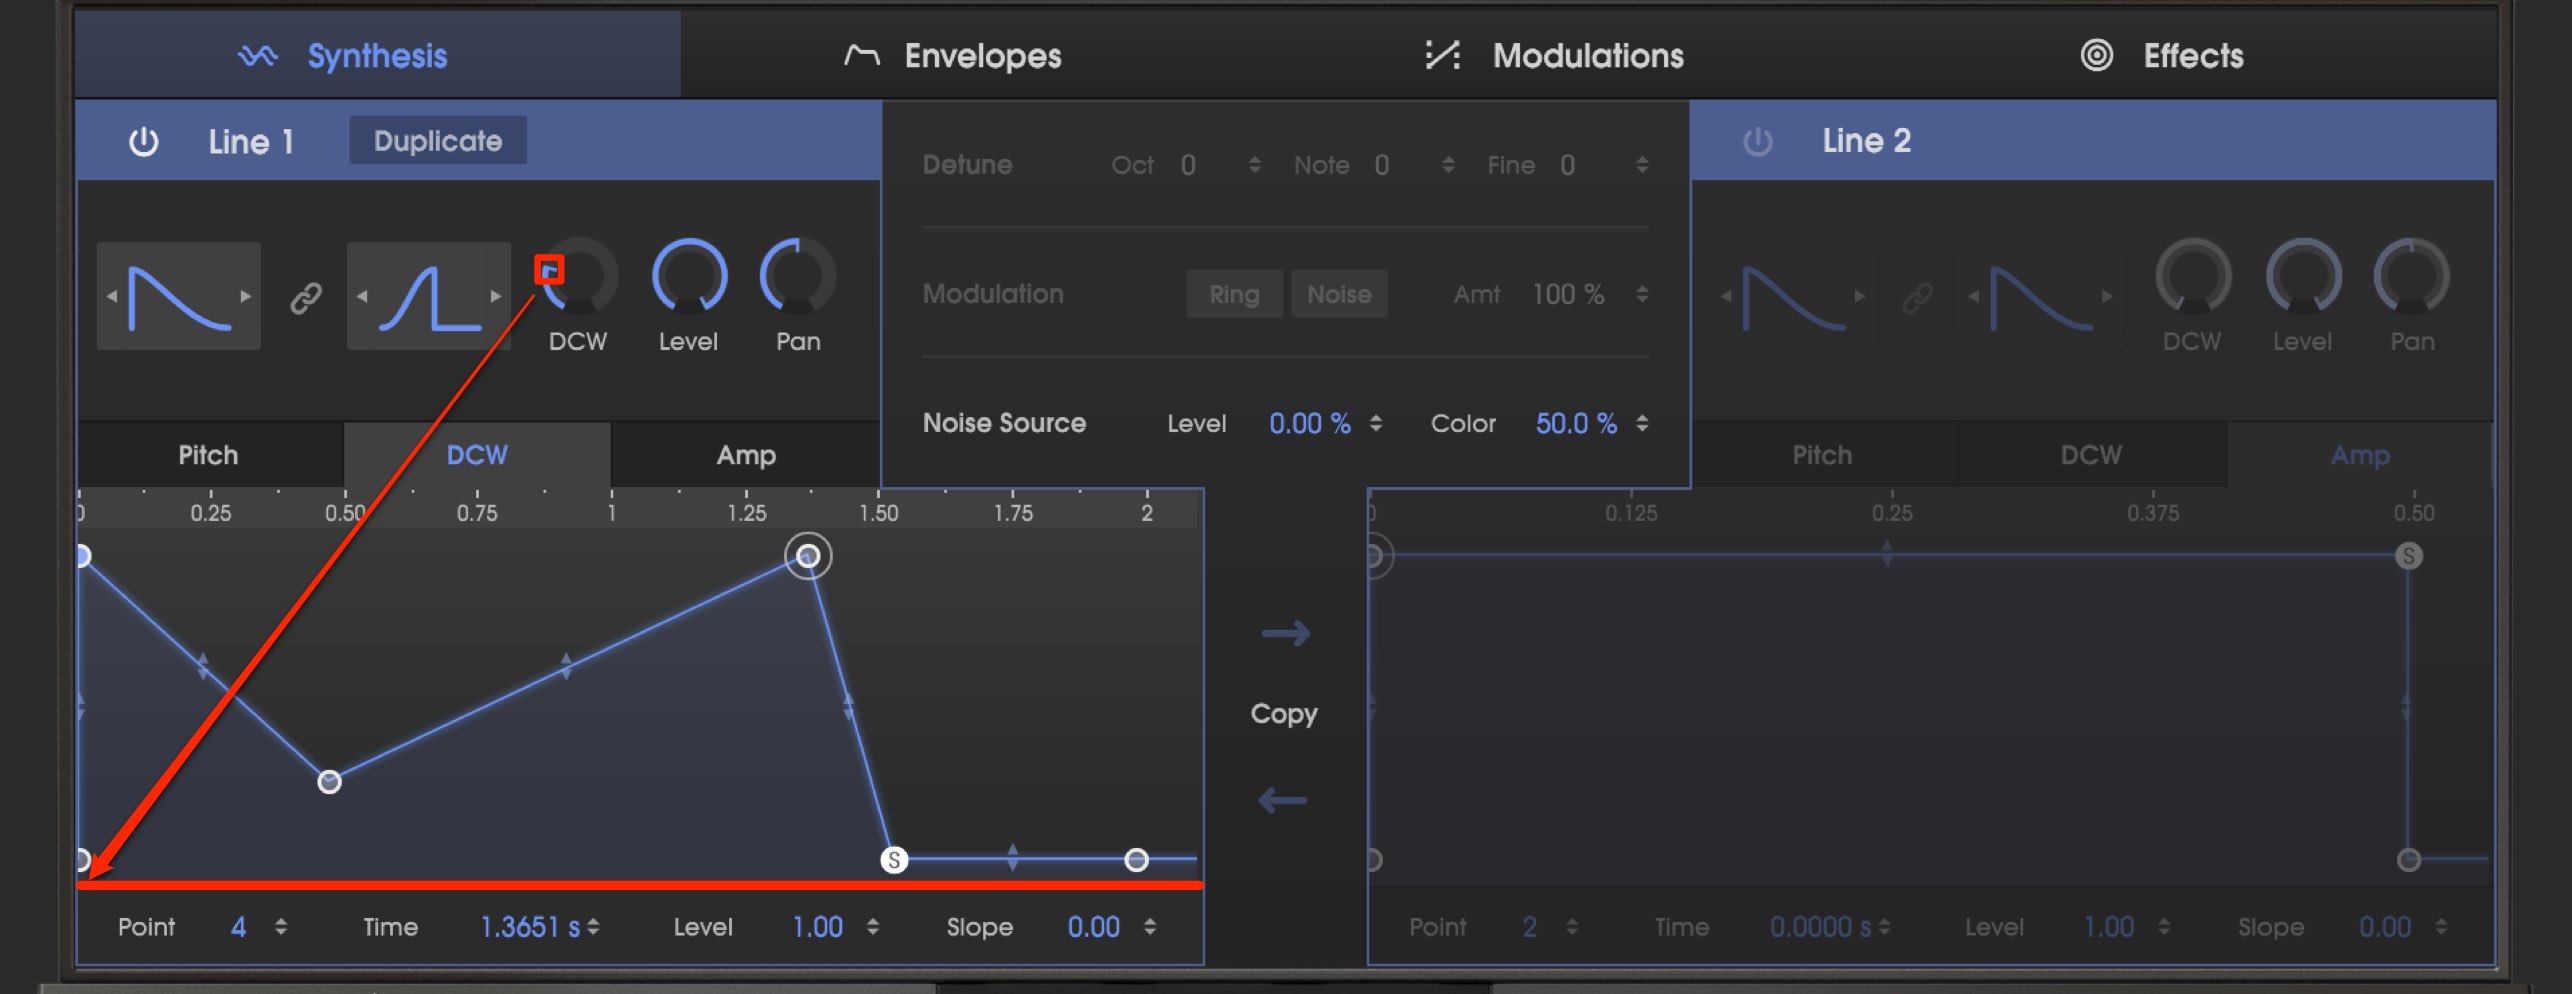Adjust Line 1 envelope Level 1.00 stepper
Image resolution: width=2572 pixels, height=994 pixels.
click(x=873, y=927)
